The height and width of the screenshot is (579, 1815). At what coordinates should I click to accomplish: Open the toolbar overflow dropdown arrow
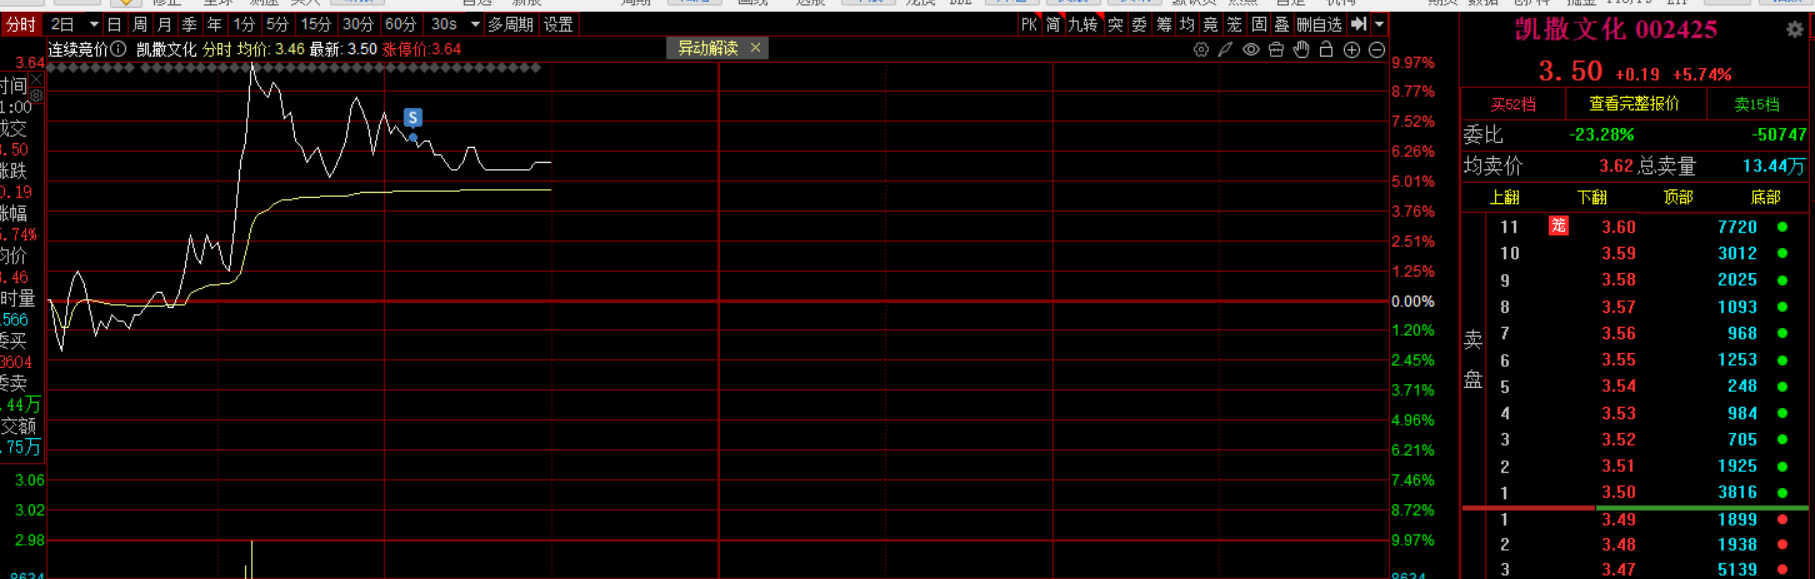(1380, 24)
